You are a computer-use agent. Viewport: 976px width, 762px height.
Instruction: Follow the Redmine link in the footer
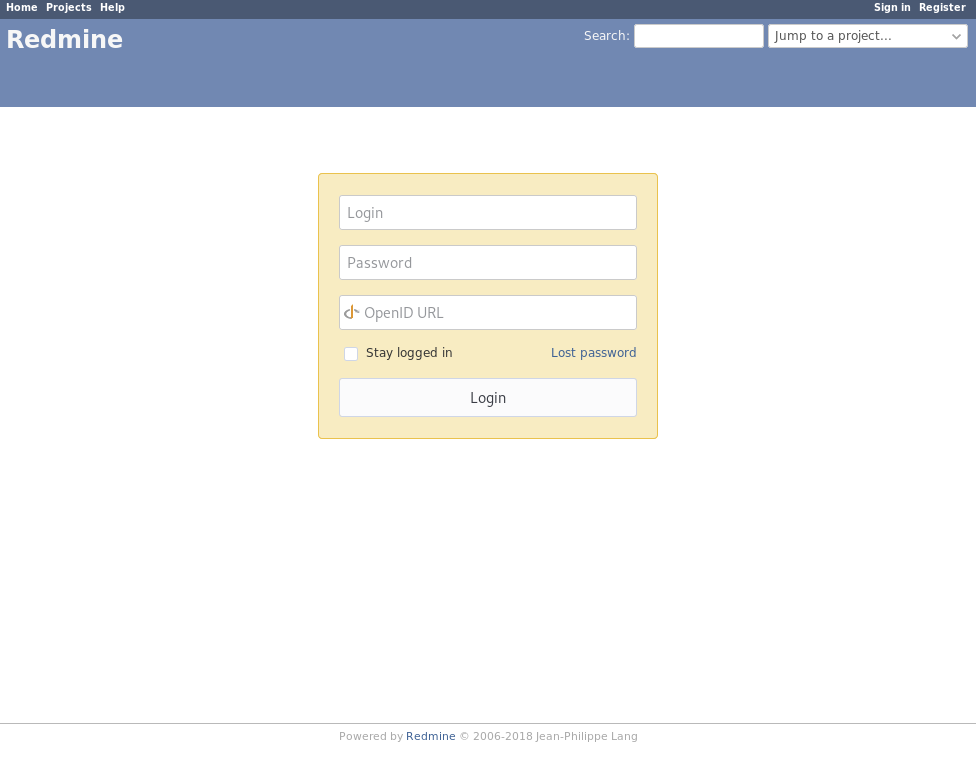pyautogui.click(x=431, y=736)
